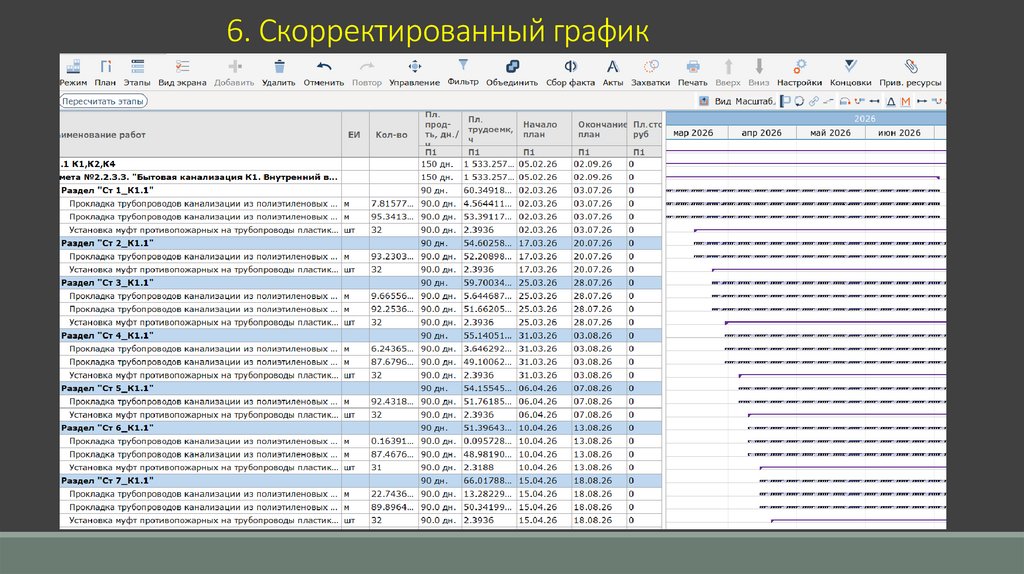
Task: Click quantity cell 22.7436 in Ст 7 section
Action: (392, 494)
